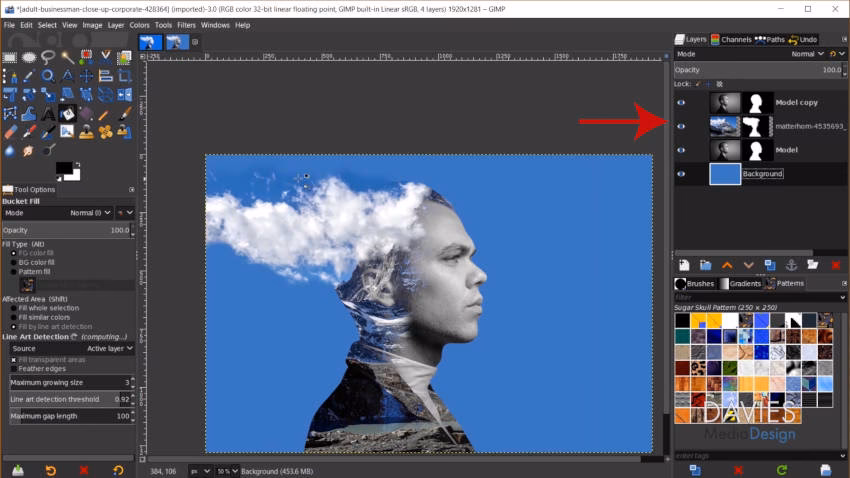Select the Measure tool
Screen dimensions: 850x478
[67, 76]
